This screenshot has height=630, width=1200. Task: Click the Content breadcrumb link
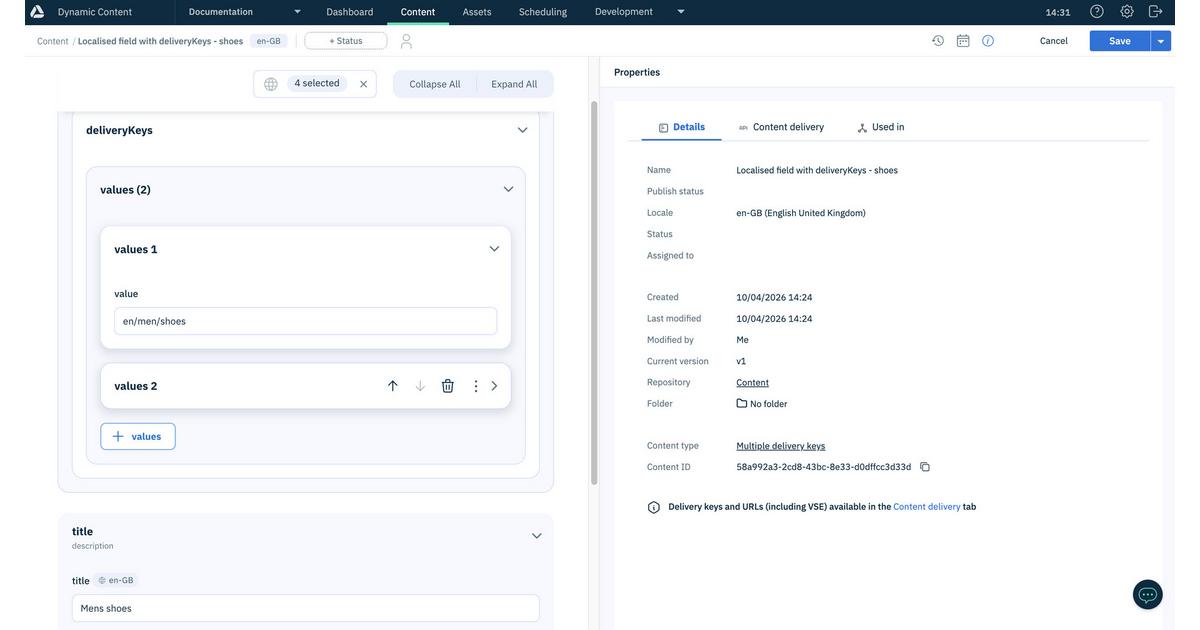click(53, 41)
